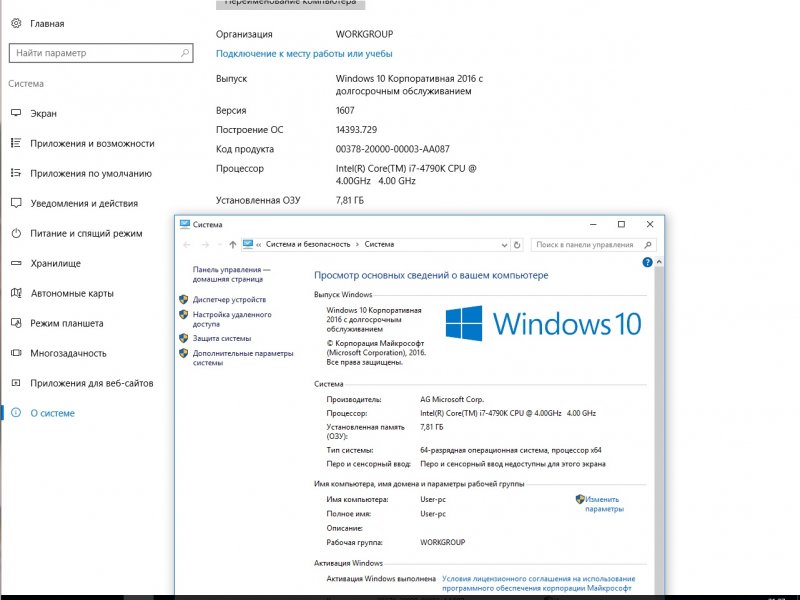The width and height of the screenshot is (800, 600).
Task: Click the Главная gear icon in Settings
Action: (x=16, y=23)
